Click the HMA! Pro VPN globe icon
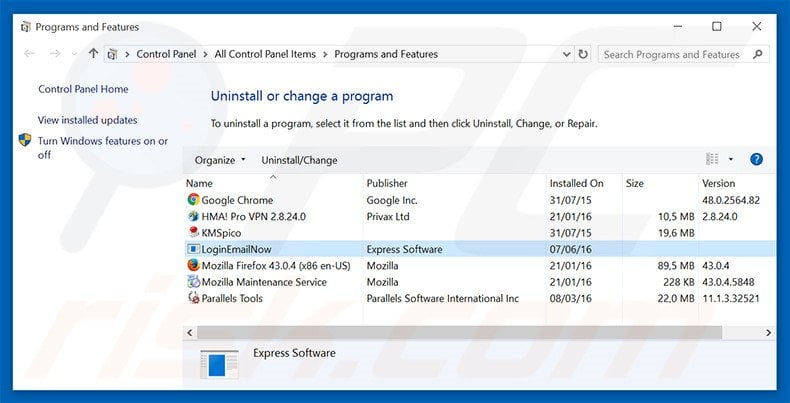 (x=193, y=217)
